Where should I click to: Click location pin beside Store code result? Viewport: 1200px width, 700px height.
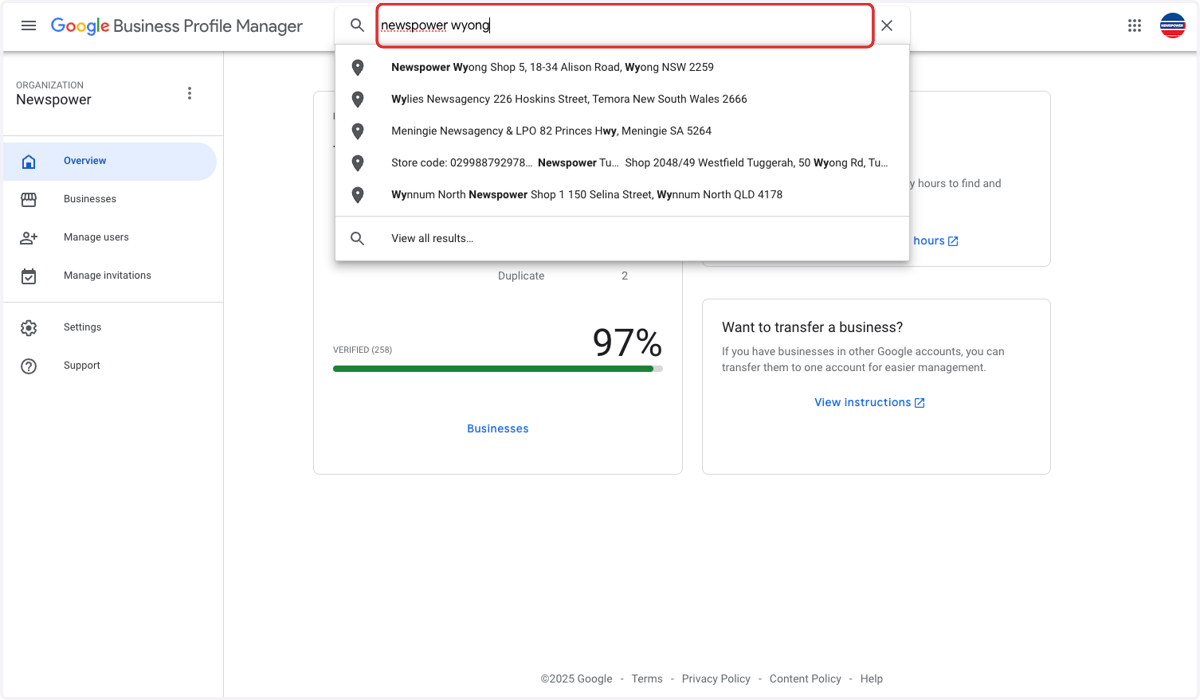click(357, 163)
